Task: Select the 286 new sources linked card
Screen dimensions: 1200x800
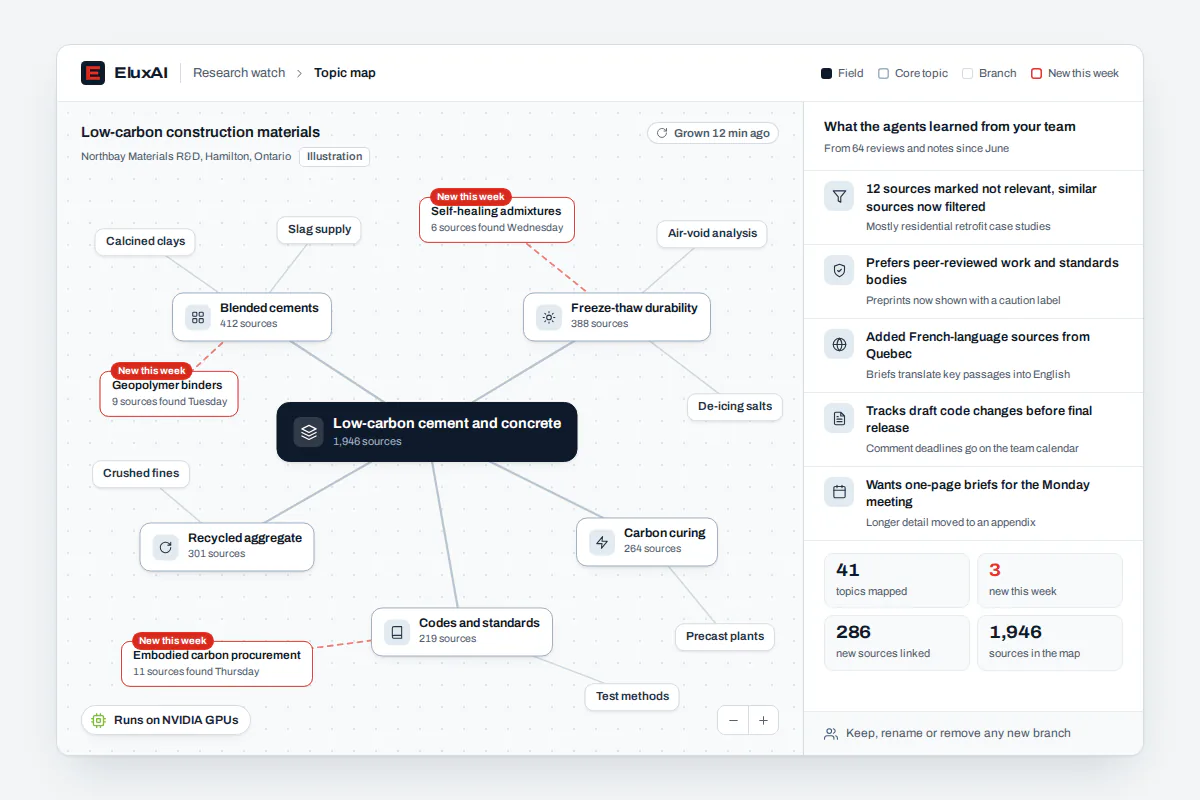Action: (896, 642)
